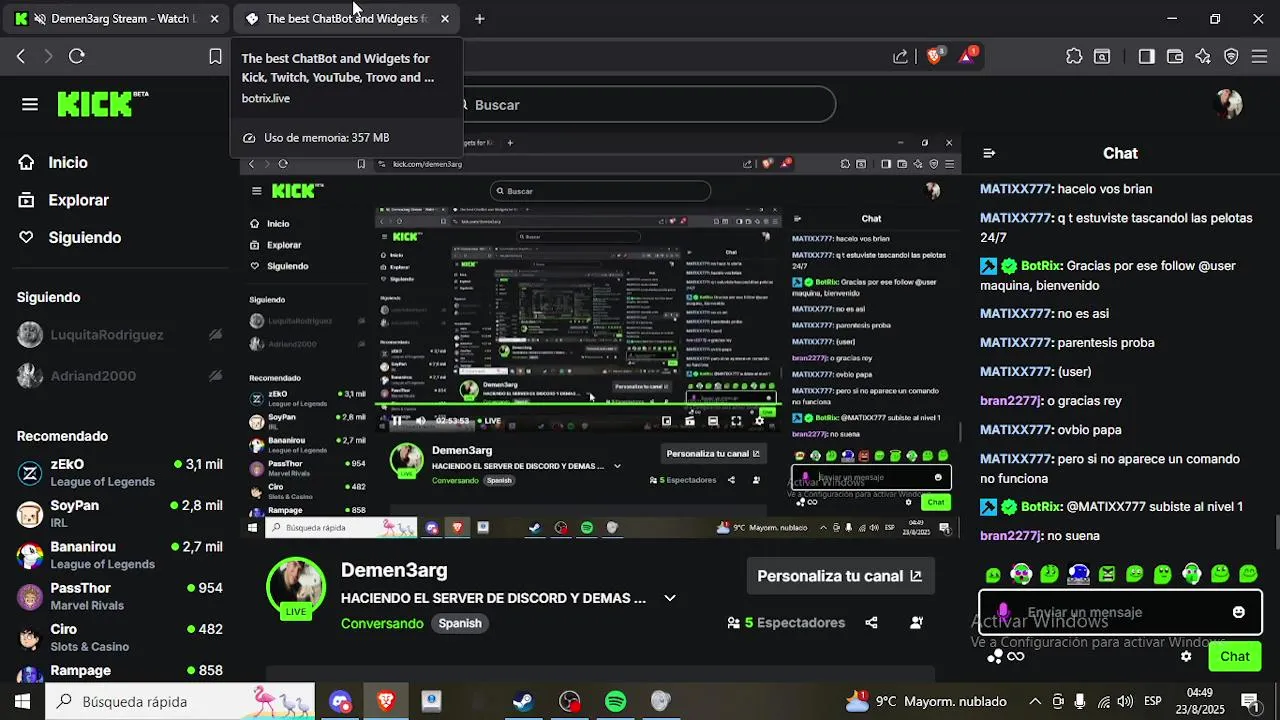Toggle notifications for LuquitaRodriguez
The height and width of the screenshot is (720, 1280).
pyautogui.click(x=215, y=334)
